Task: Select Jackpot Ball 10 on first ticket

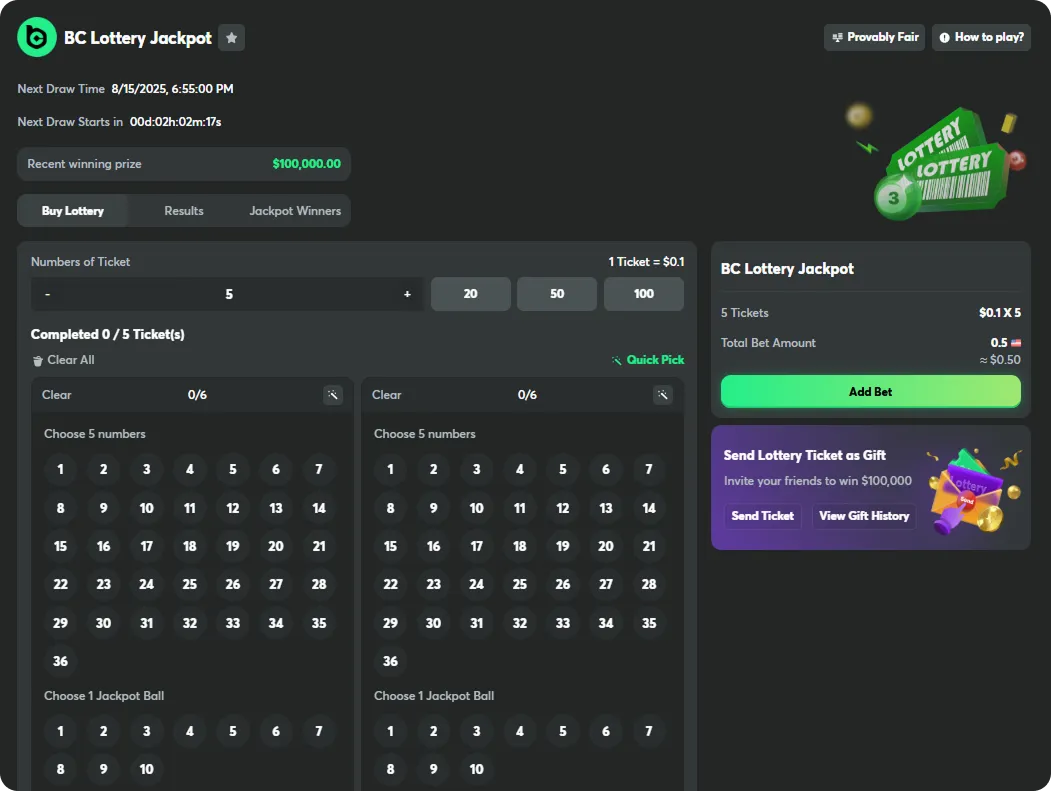Action: coord(147,770)
